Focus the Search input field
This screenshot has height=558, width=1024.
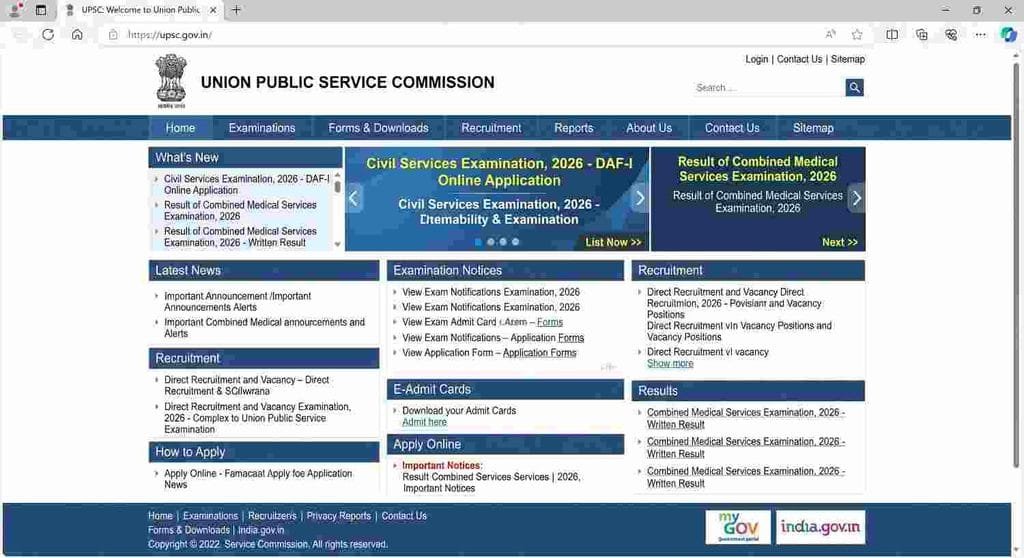click(769, 88)
